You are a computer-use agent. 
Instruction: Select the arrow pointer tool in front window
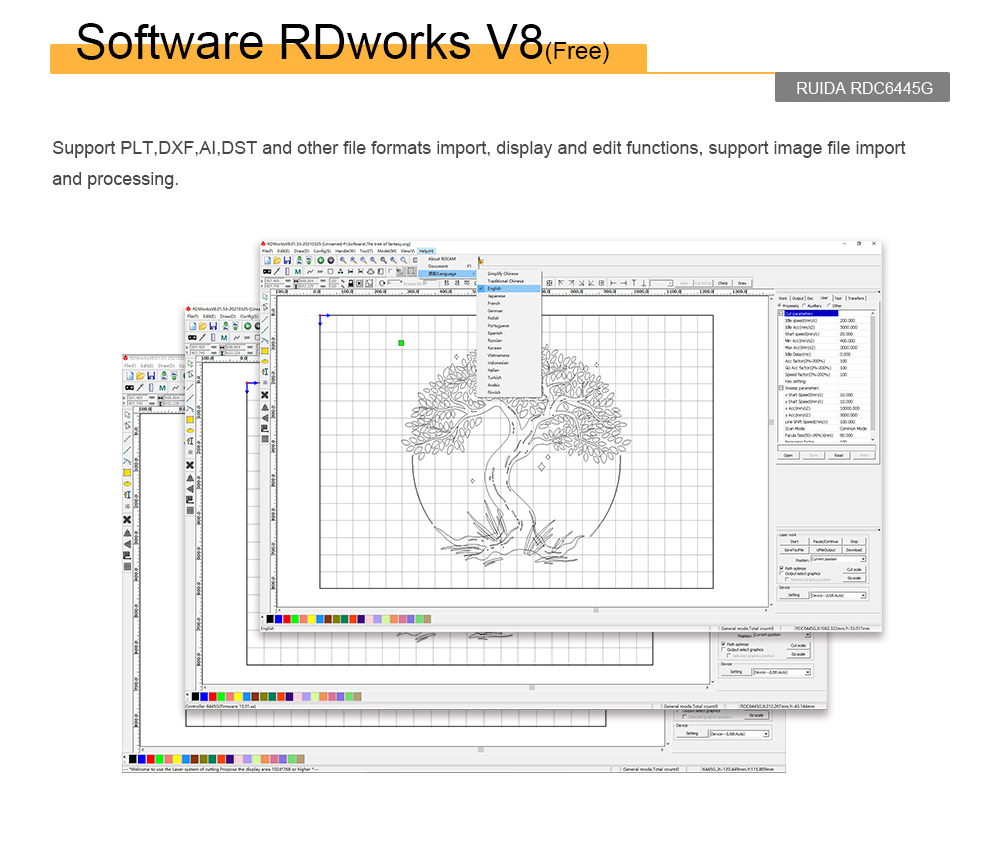[265, 297]
